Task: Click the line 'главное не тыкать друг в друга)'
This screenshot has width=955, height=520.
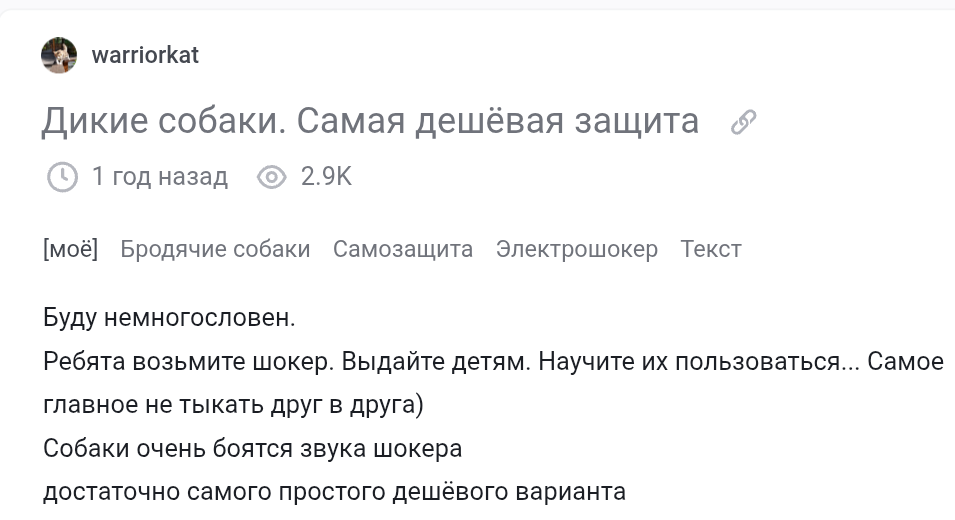Action: click(x=234, y=405)
